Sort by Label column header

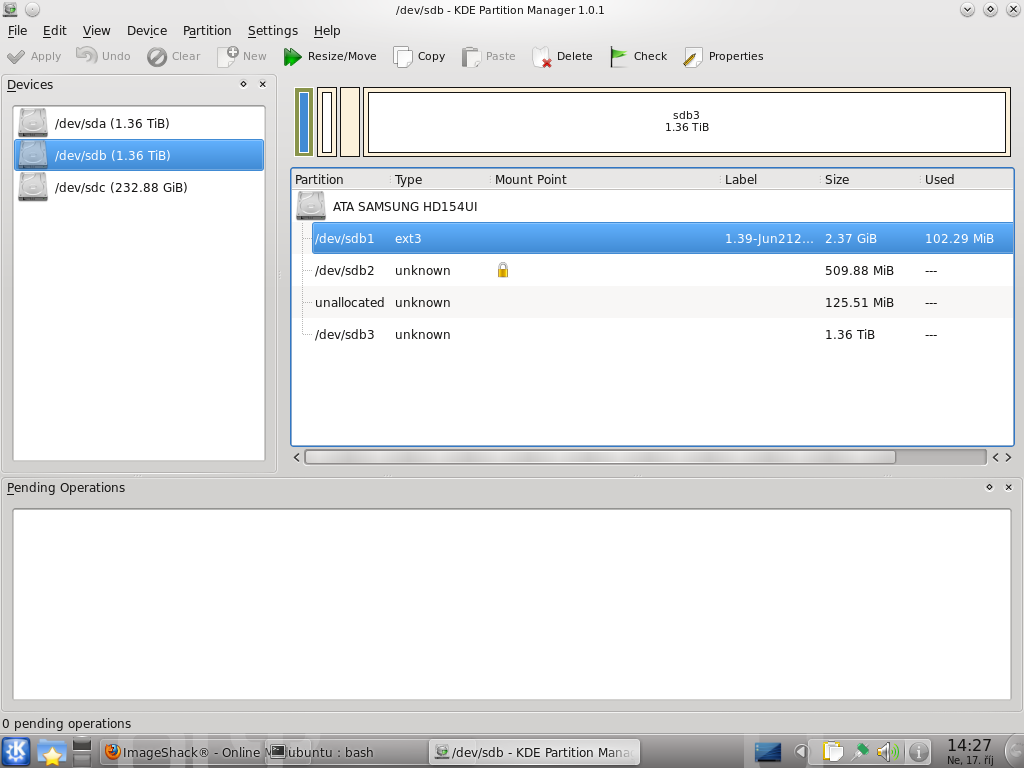point(770,180)
